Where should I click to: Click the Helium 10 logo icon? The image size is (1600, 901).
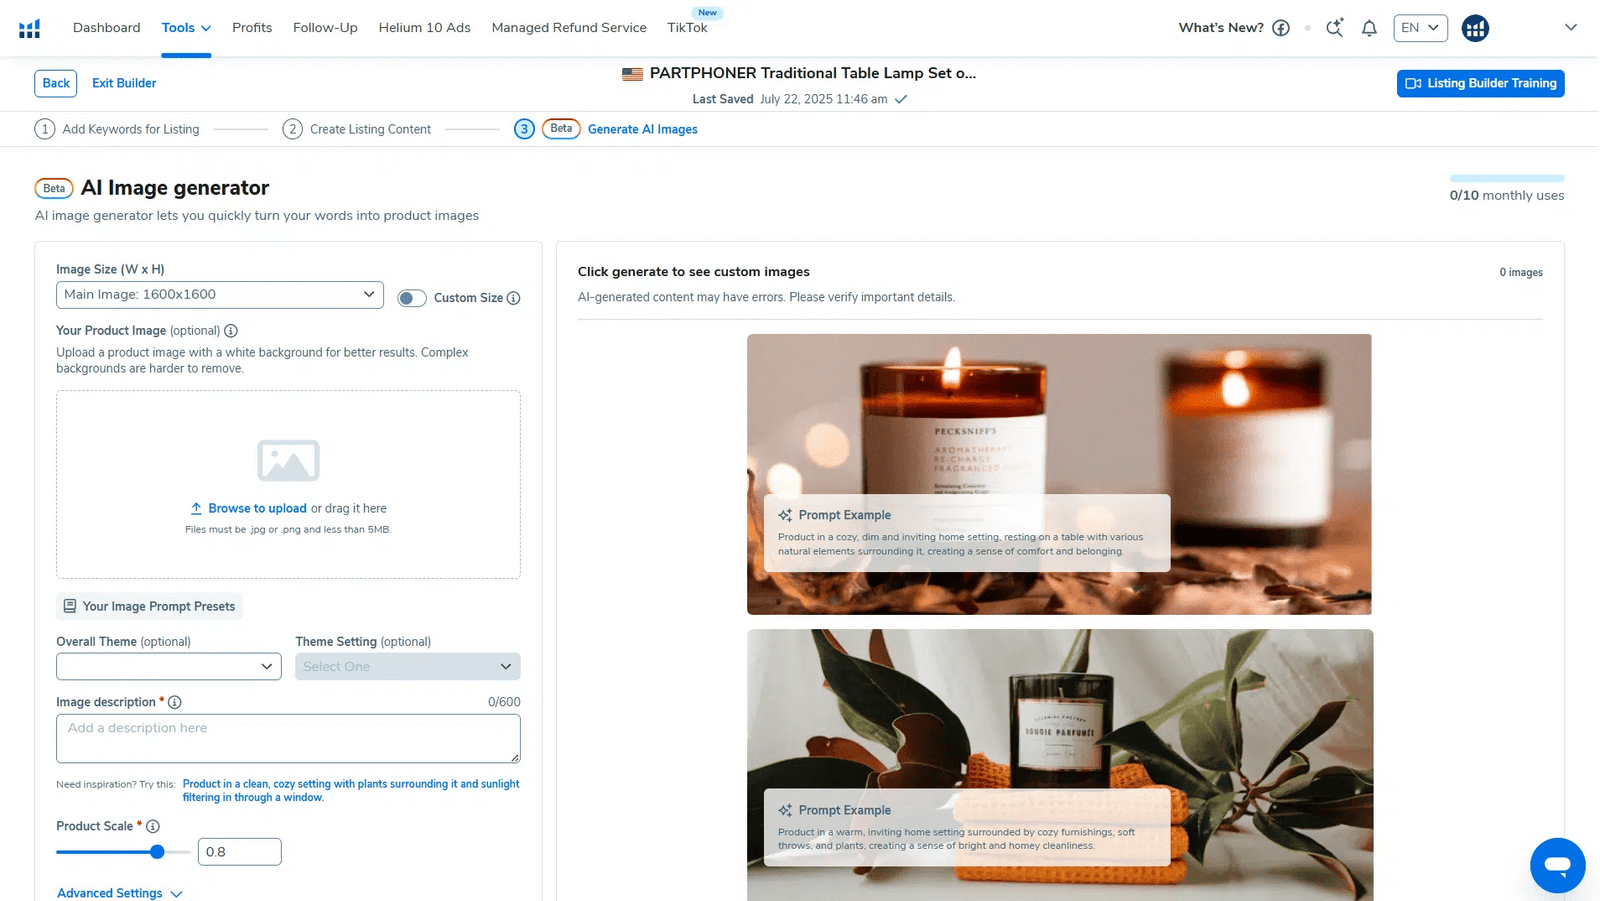click(30, 28)
